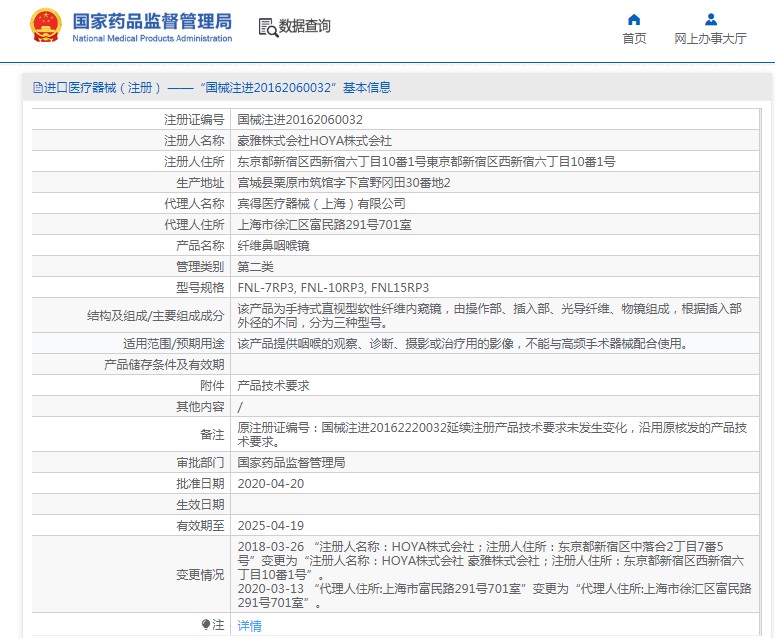Click attachment value 产品技术要求
775x638 pixels.
tap(273, 385)
